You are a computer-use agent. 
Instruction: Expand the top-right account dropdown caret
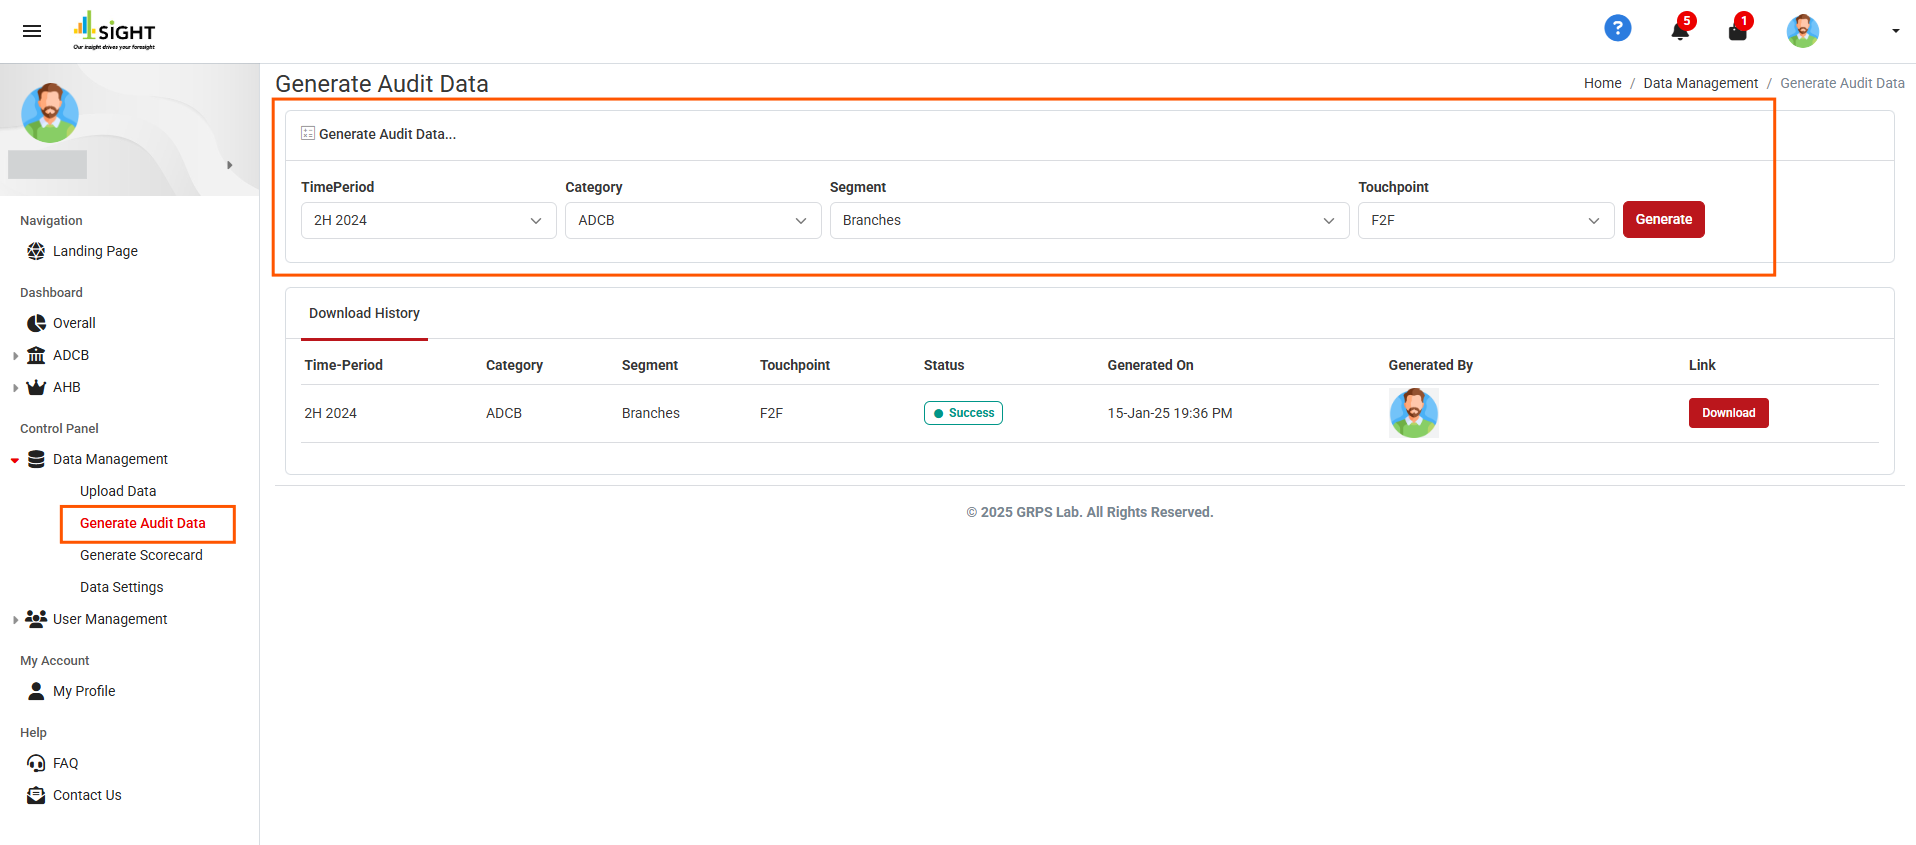[1895, 31]
